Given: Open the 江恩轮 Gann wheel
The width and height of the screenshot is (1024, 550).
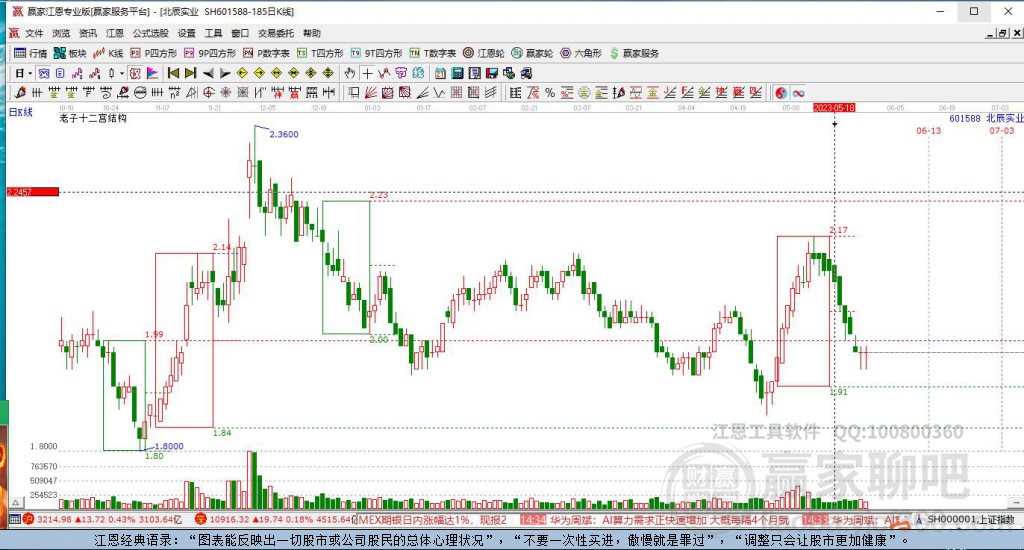Looking at the screenshot, I should click(484, 53).
